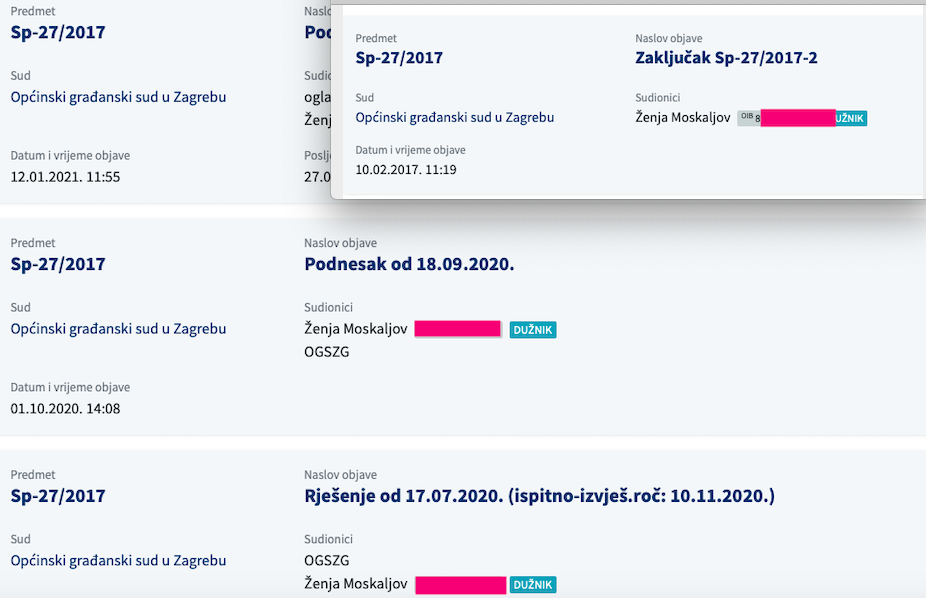Open Sp-27/2017 case dated 12.01.2021

[x=58, y=32]
